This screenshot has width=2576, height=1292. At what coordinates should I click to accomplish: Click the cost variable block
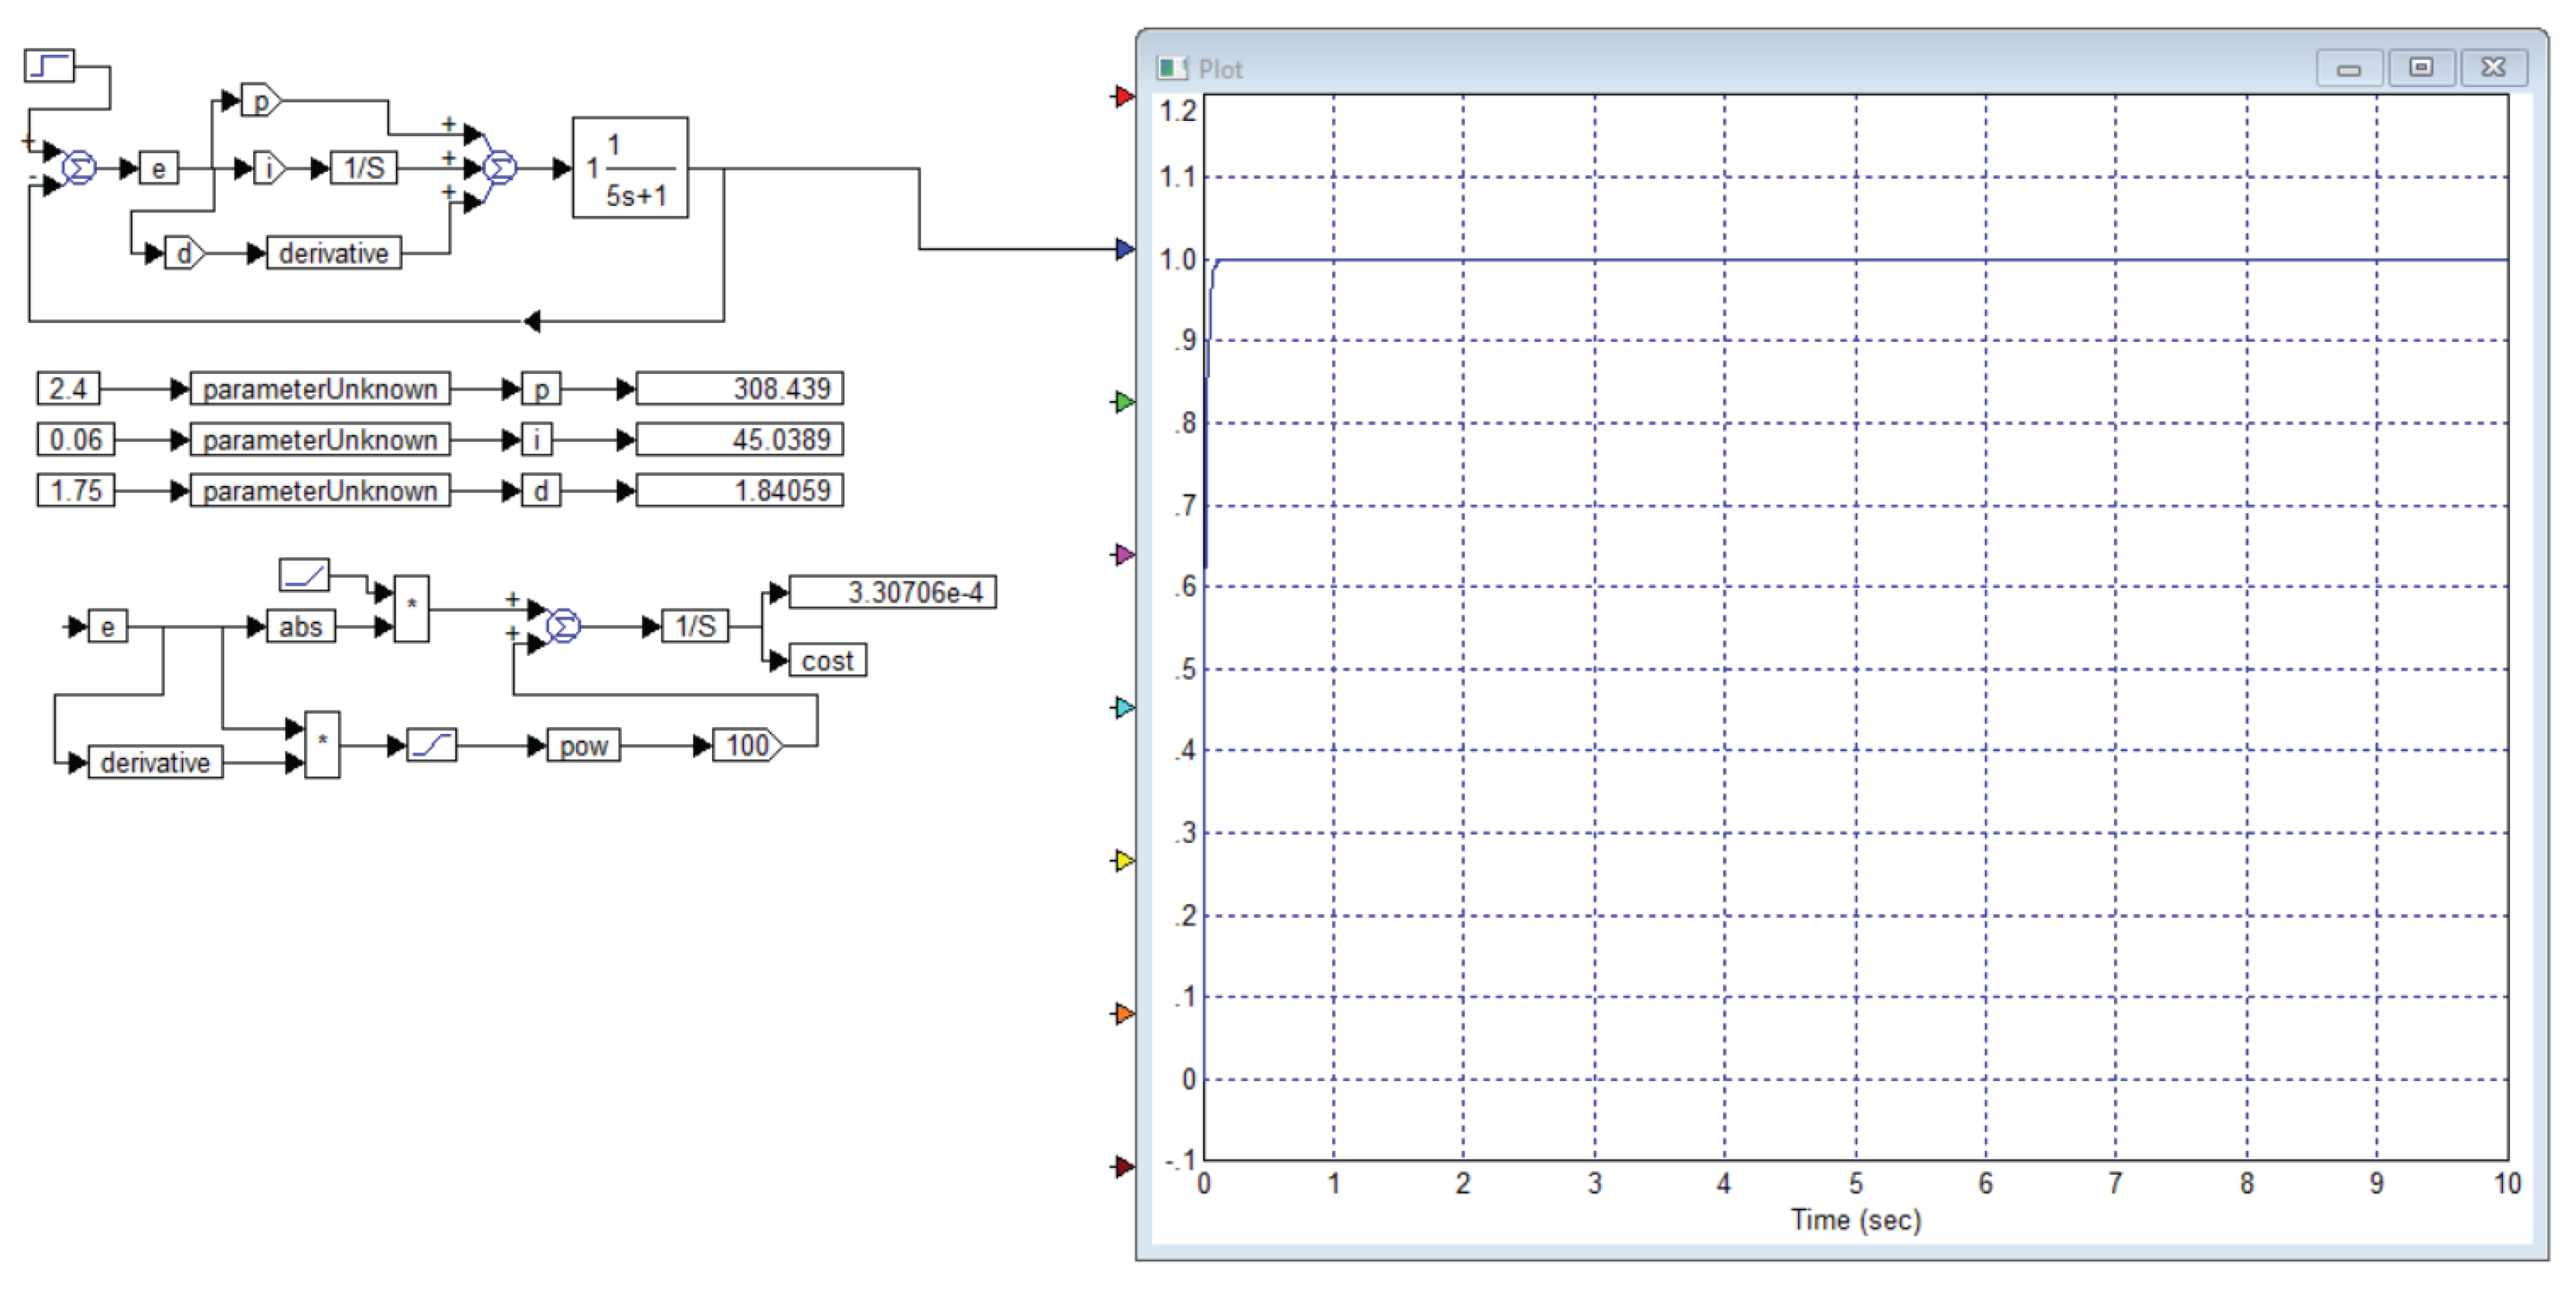pyautogui.click(x=827, y=661)
